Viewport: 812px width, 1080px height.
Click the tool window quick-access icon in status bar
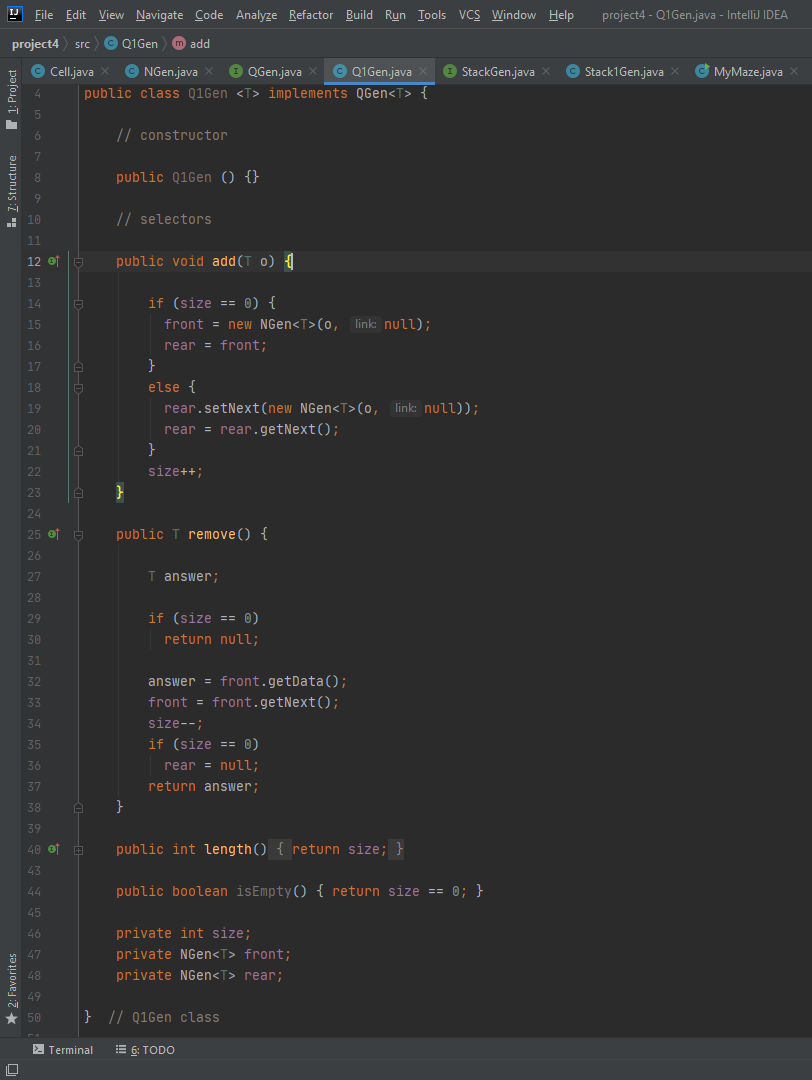[12, 1070]
